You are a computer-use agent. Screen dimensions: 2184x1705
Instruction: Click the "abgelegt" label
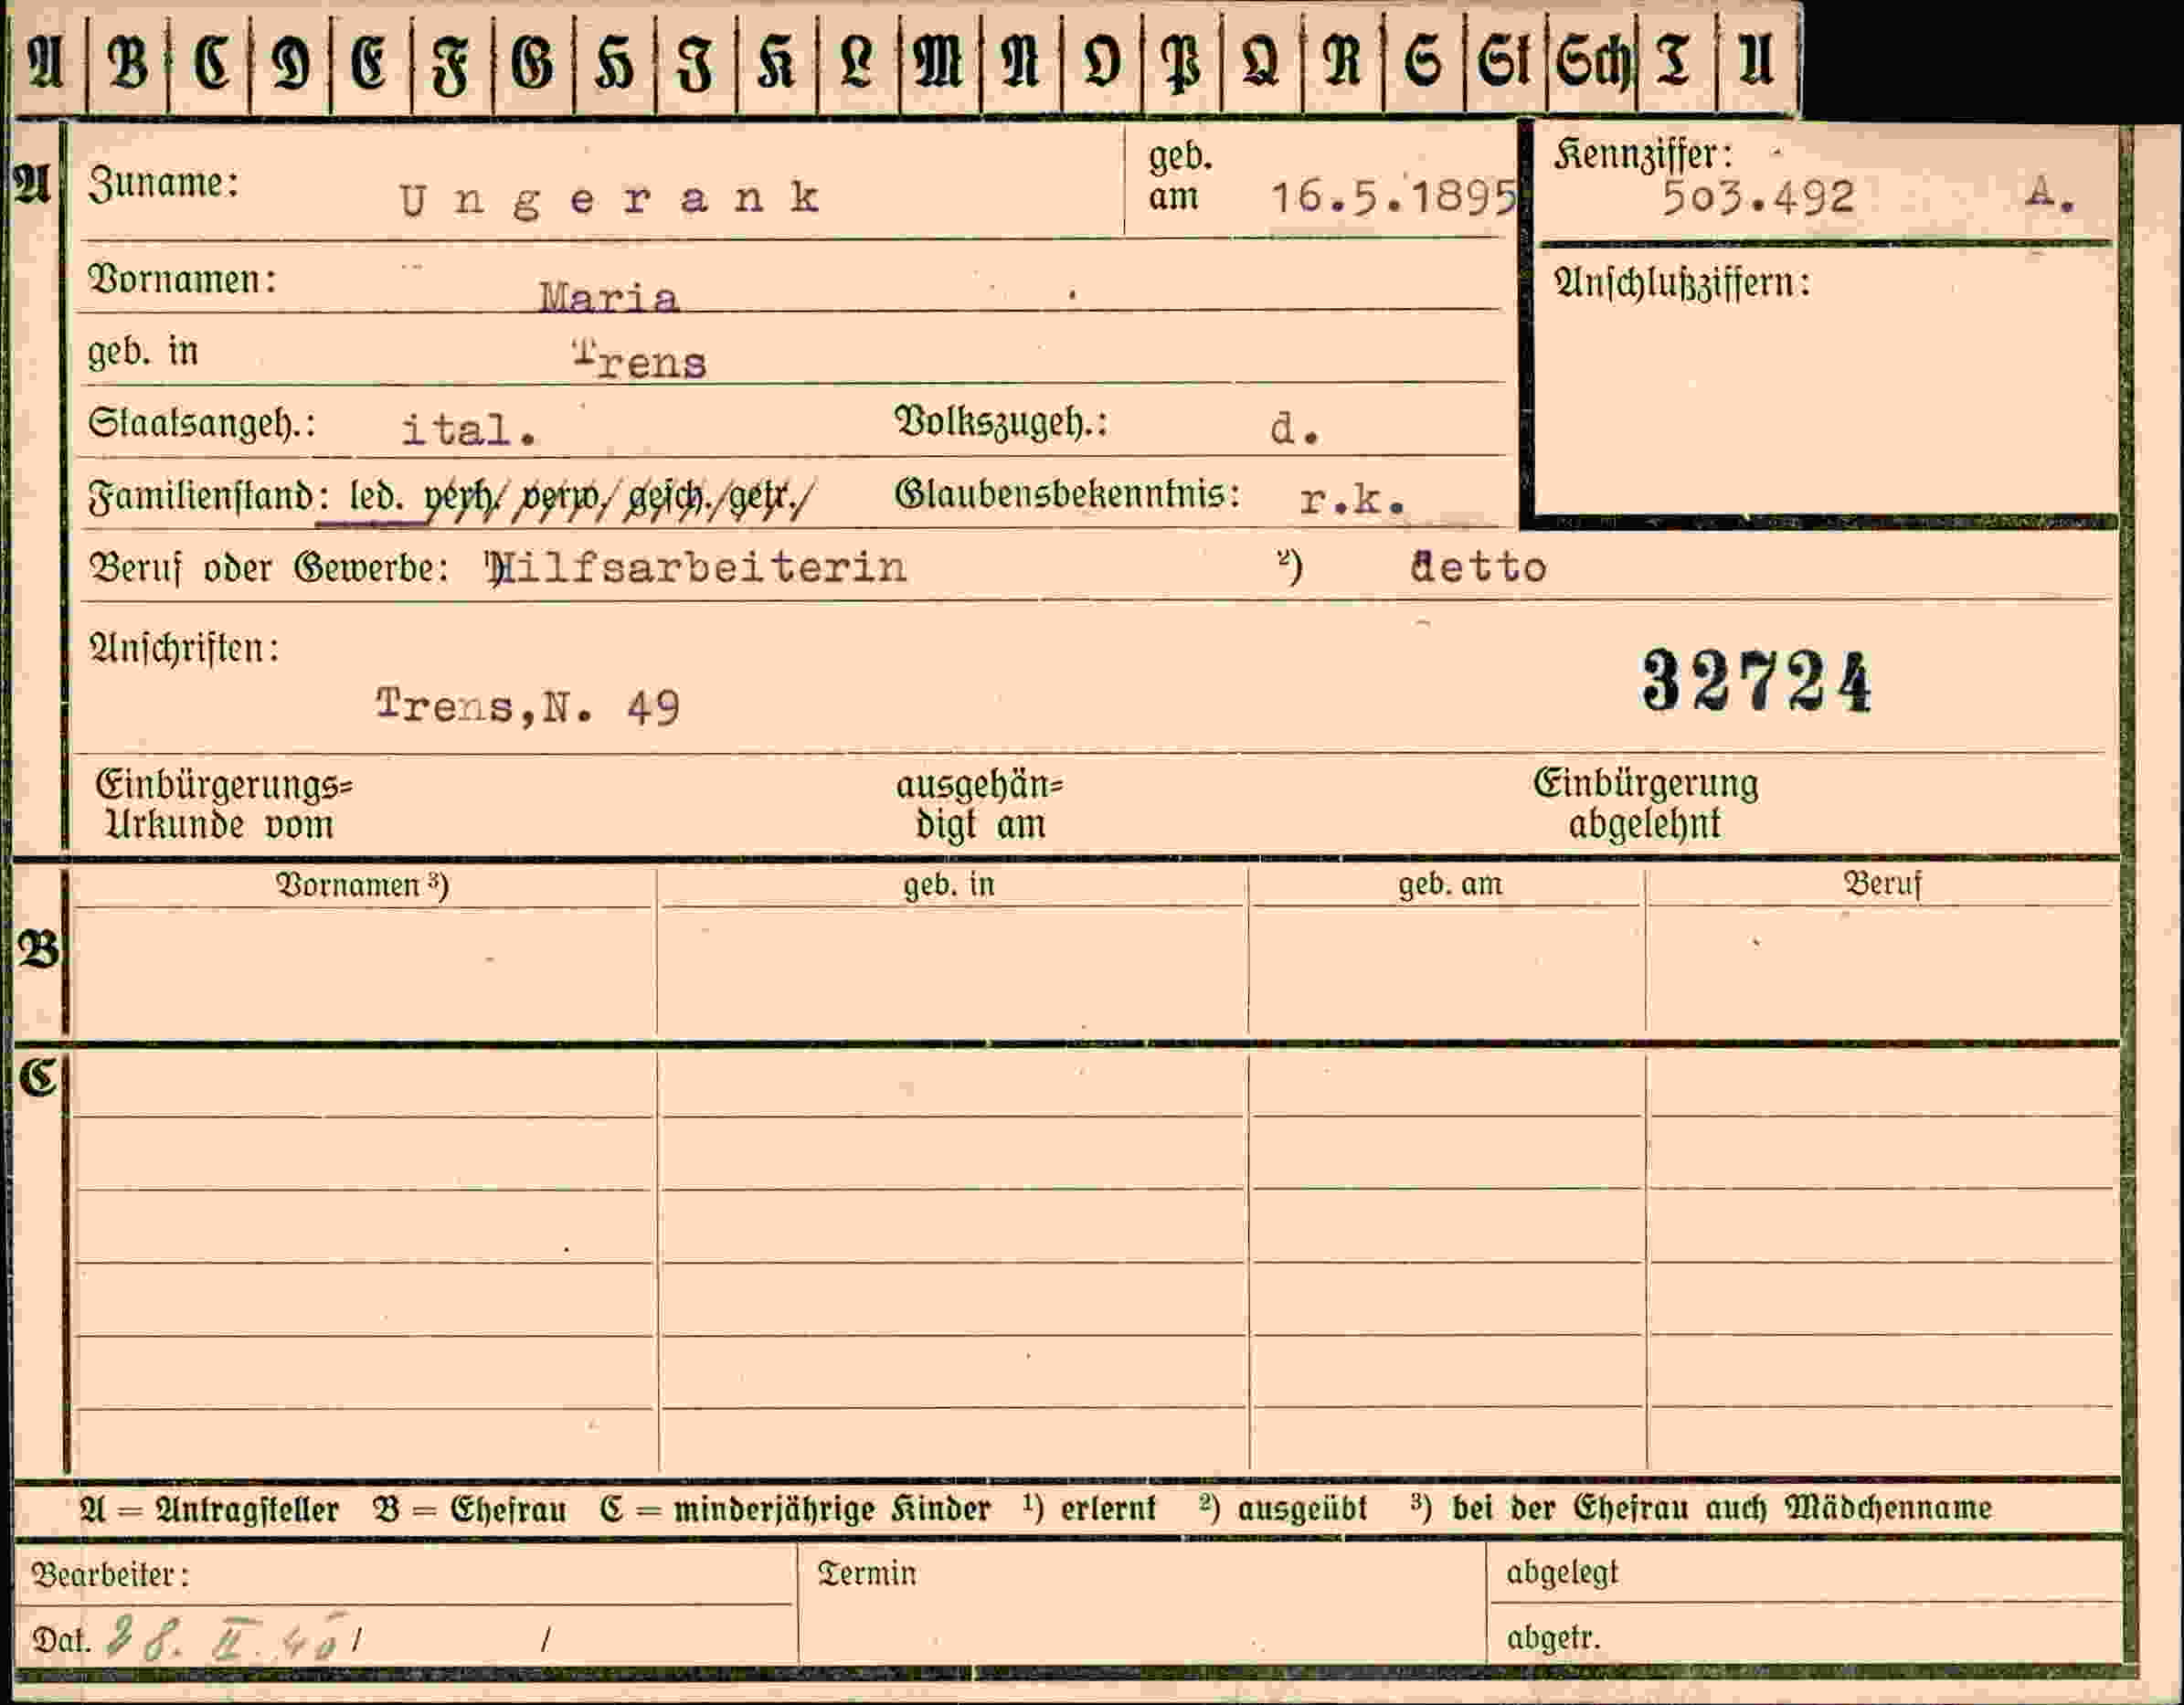(x=1562, y=1573)
